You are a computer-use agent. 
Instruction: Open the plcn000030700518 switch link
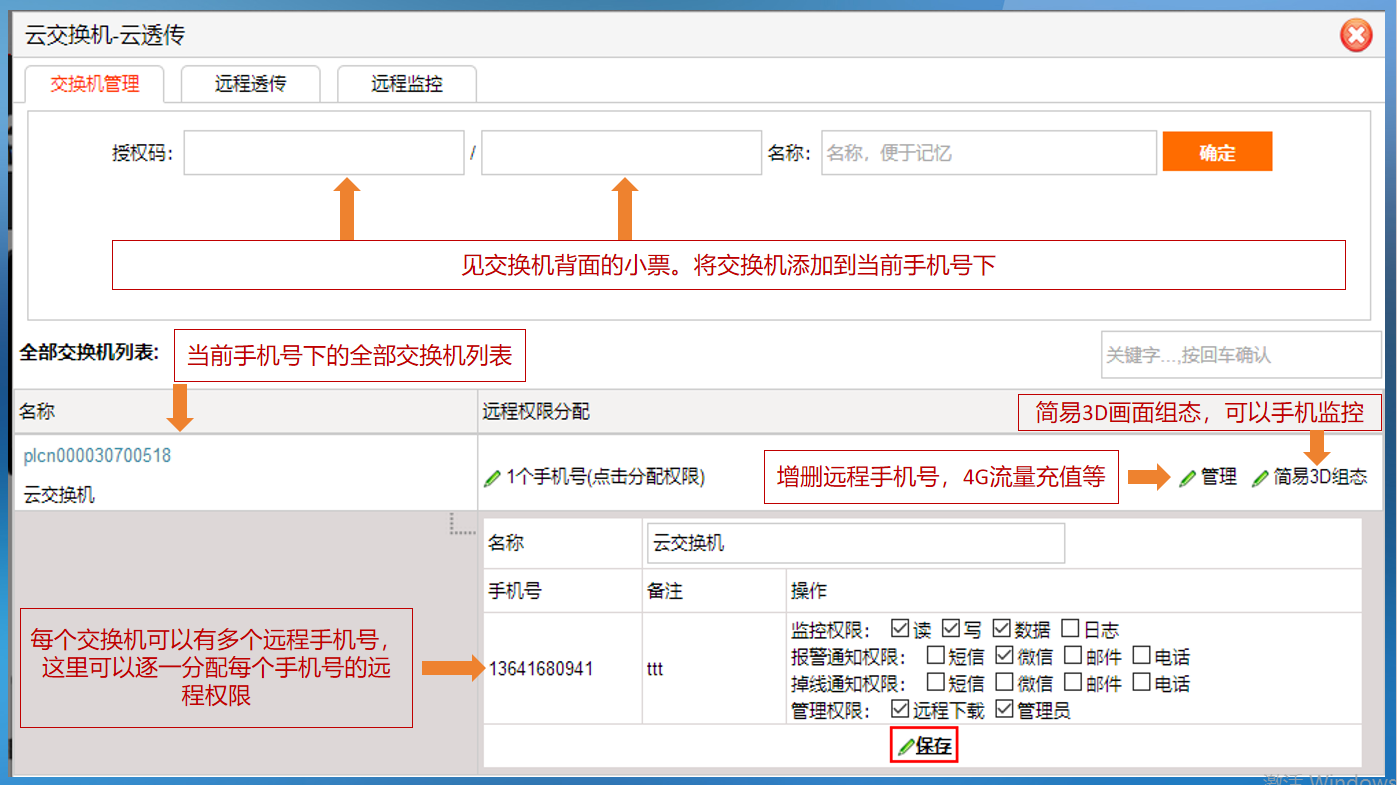click(97, 456)
